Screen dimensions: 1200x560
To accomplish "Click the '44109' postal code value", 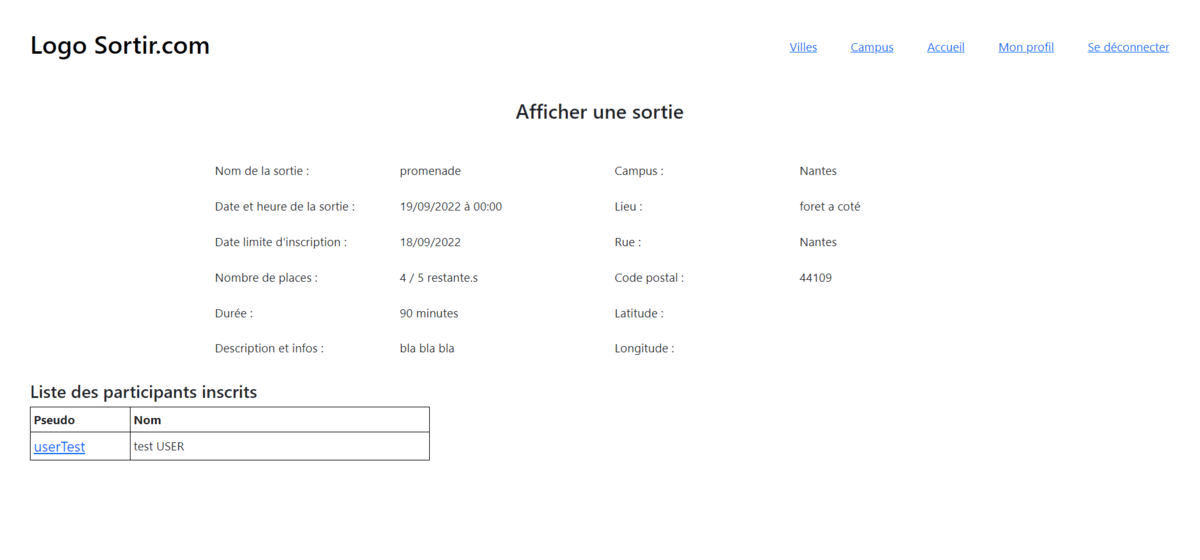I will coord(816,278).
